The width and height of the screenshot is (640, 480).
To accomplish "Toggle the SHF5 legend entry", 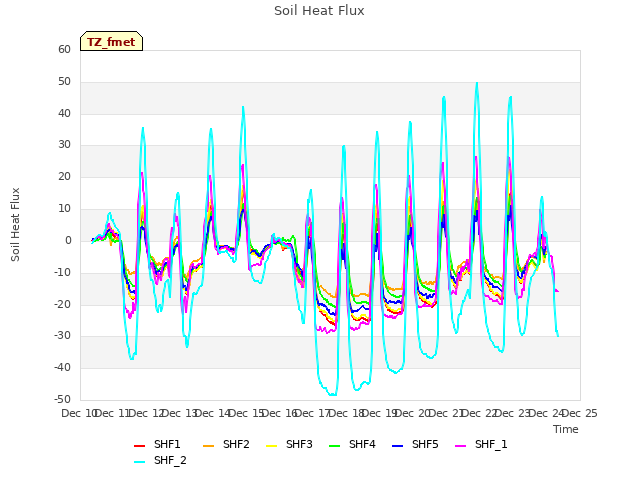I will point(415,444).
